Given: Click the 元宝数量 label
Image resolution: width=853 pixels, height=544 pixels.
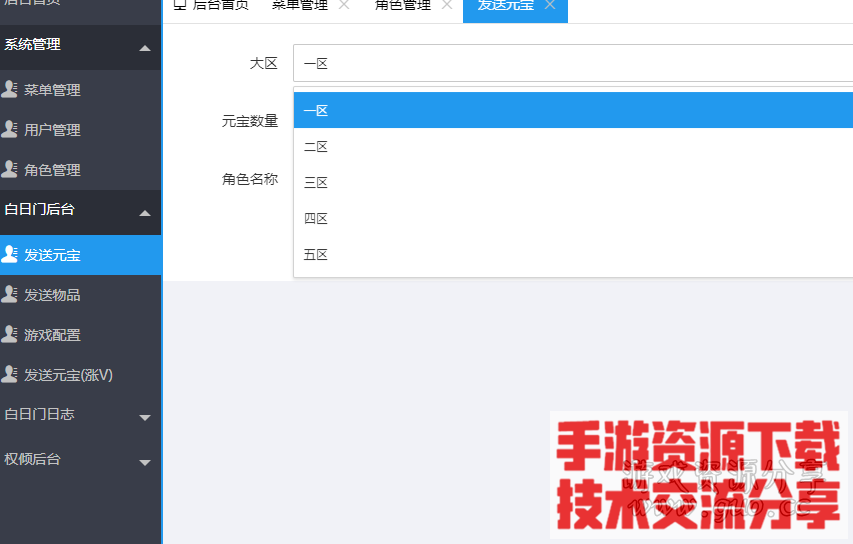Looking at the screenshot, I should (250, 121).
